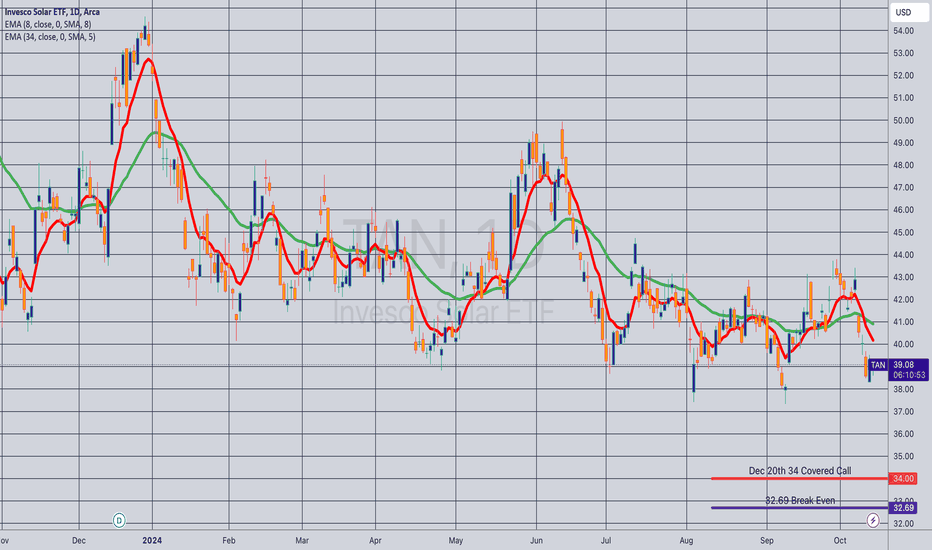The width and height of the screenshot is (932, 550).
Task: Click the Jun label on time axis
Action: pyautogui.click(x=536, y=540)
